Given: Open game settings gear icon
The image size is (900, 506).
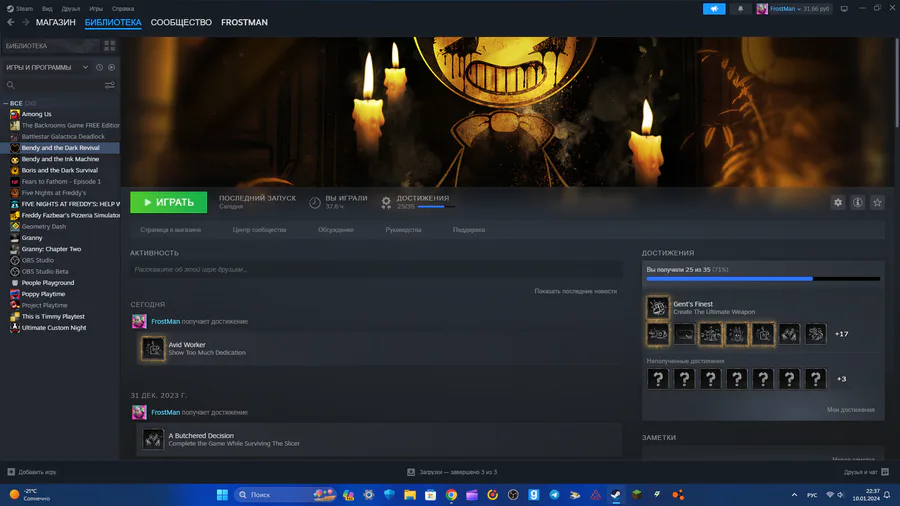Looking at the screenshot, I should [838, 203].
